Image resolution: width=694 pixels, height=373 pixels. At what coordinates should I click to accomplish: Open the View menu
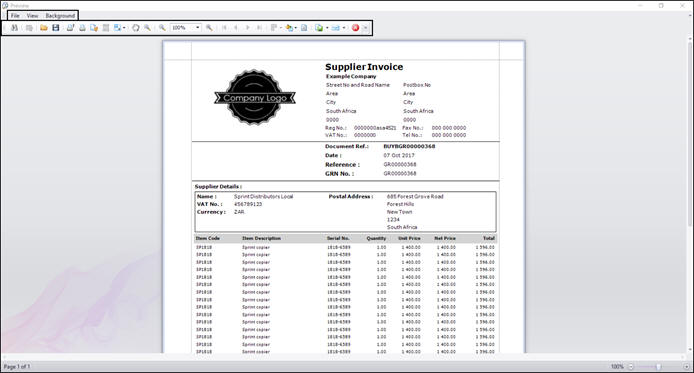(x=32, y=15)
